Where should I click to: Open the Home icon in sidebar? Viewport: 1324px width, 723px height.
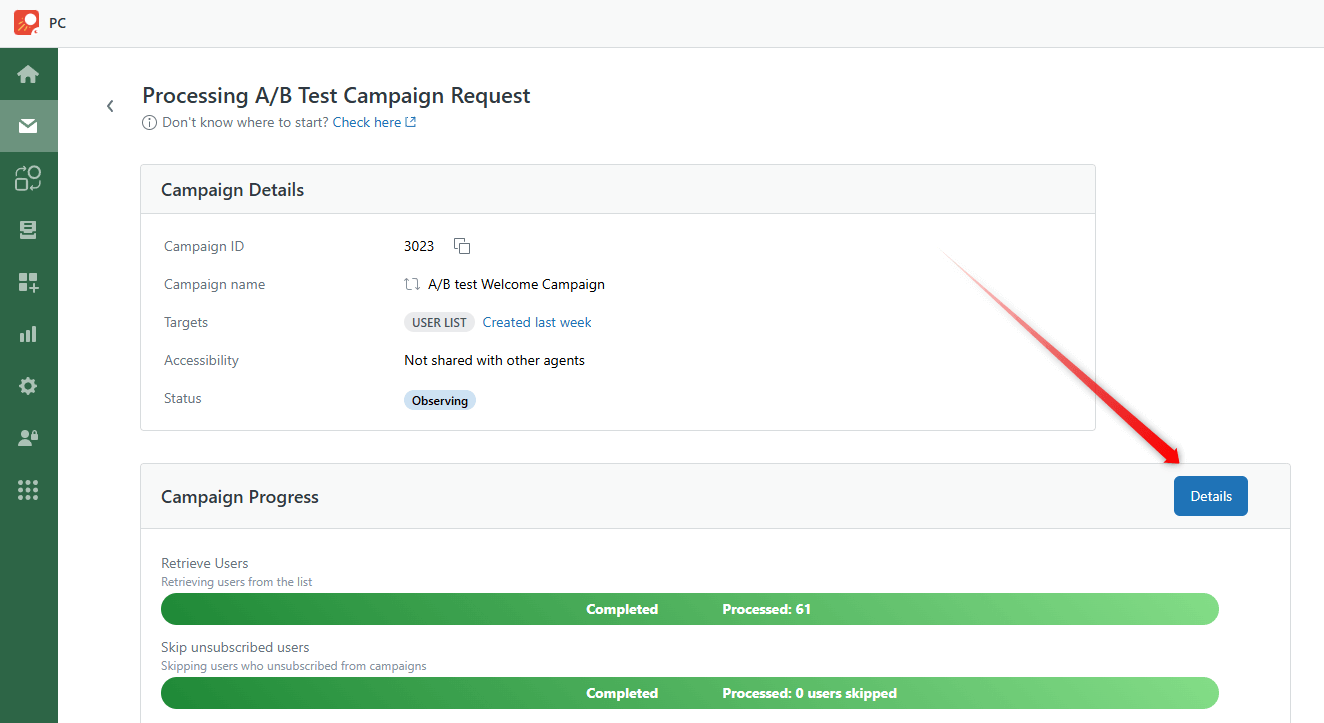coord(28,74)
